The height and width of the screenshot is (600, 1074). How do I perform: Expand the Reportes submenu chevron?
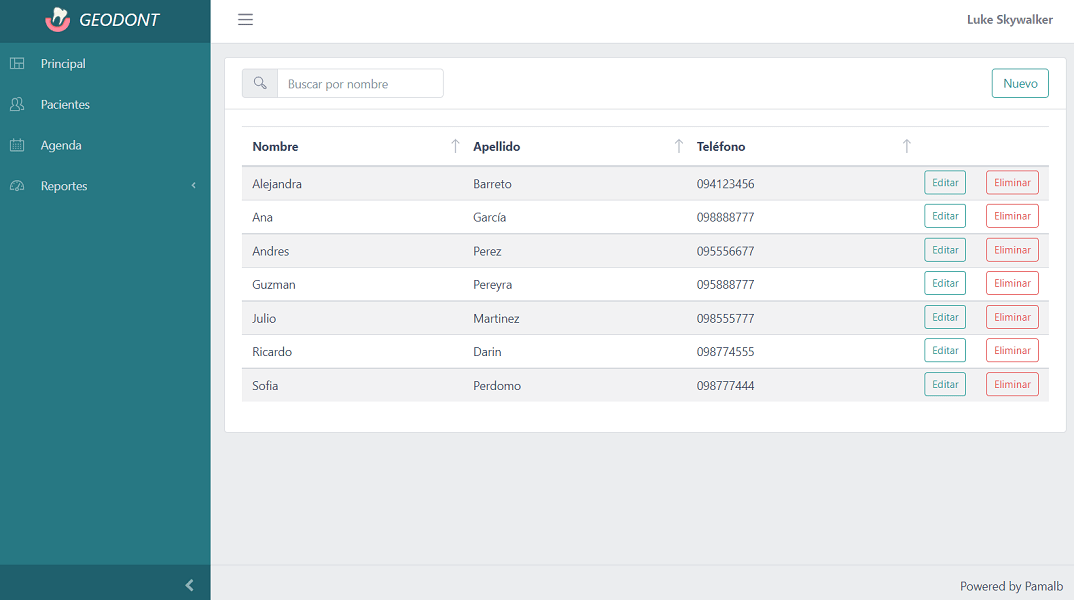click(x=193, y=186)
